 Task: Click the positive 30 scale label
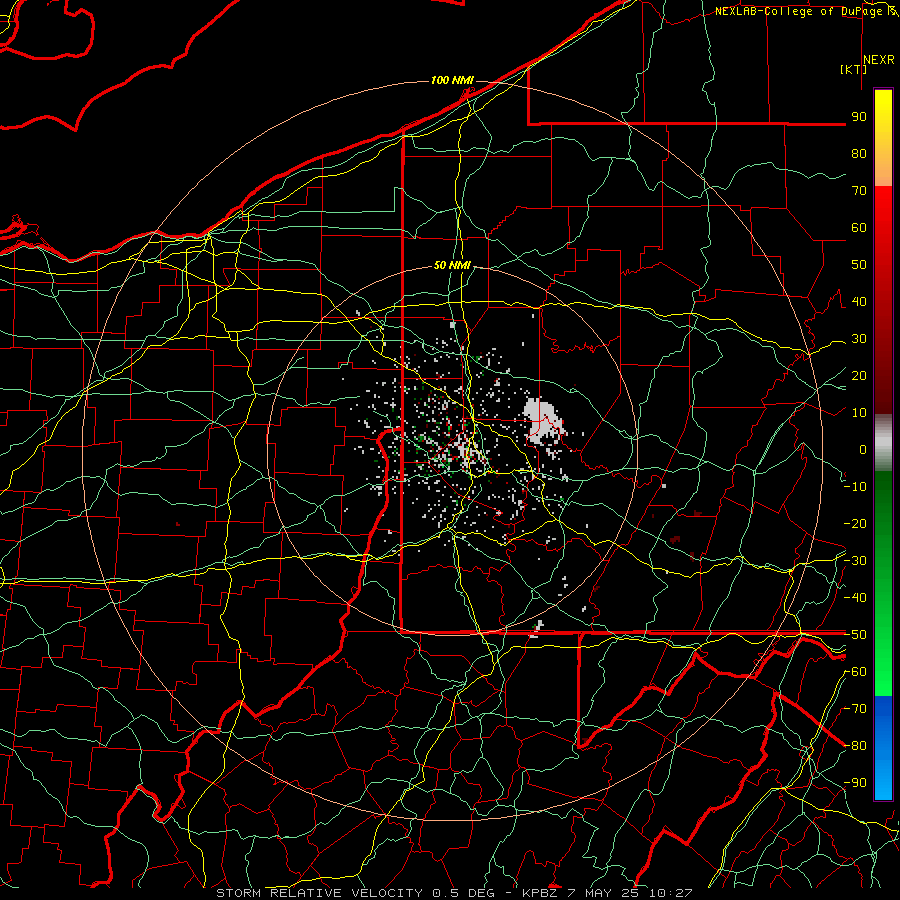point(859,339)
